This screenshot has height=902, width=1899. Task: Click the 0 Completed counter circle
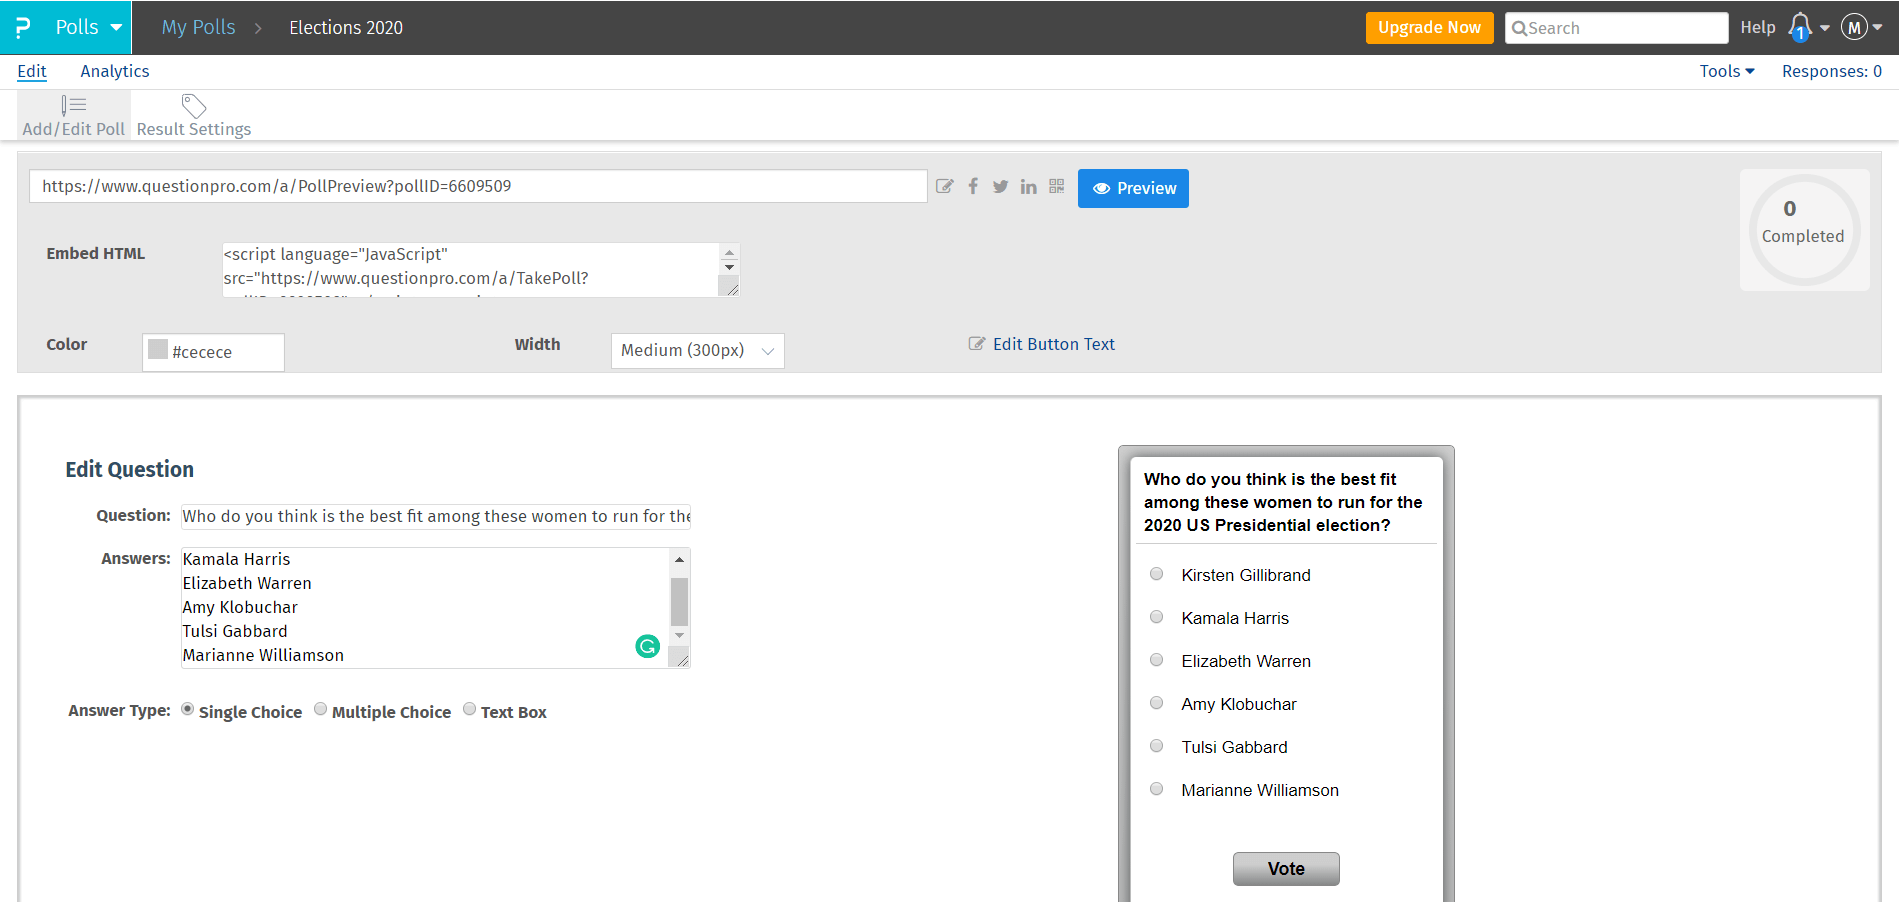coord(1803,229)
